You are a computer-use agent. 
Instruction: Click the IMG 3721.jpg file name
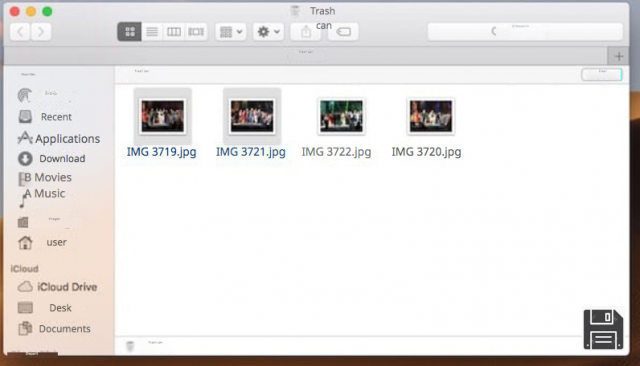[251, 152]
